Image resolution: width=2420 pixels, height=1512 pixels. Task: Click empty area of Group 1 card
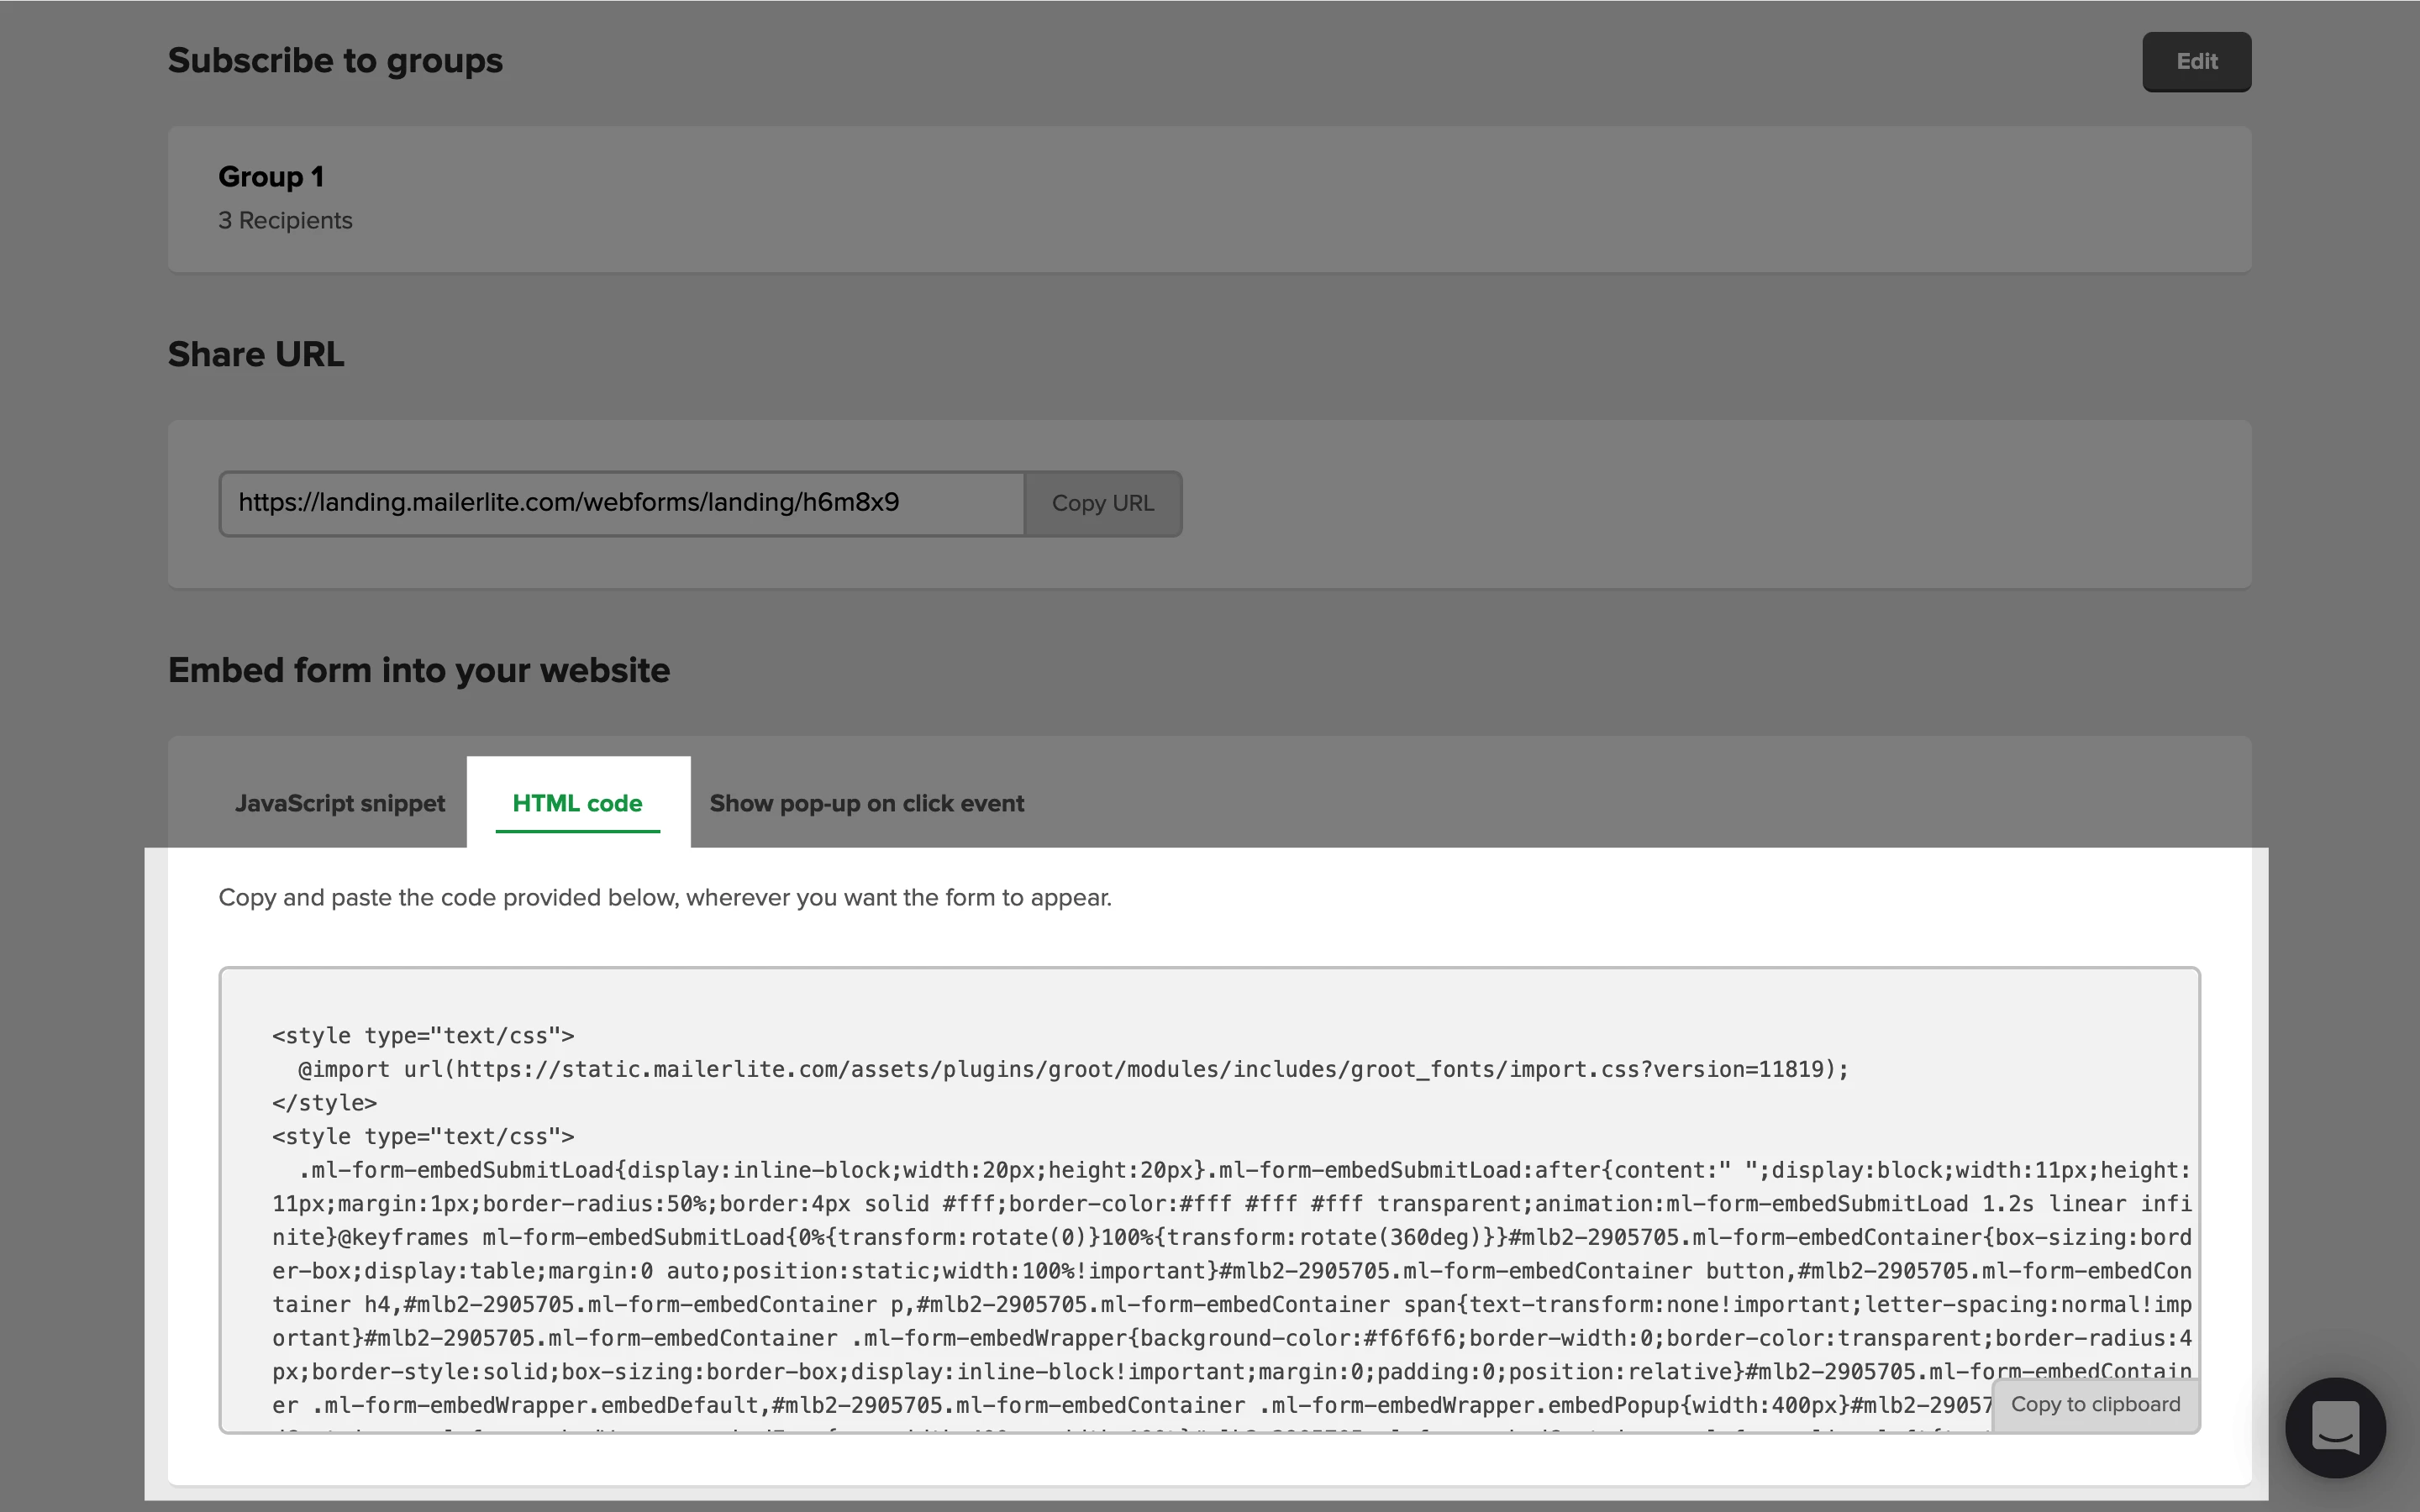coord(1300,200)
